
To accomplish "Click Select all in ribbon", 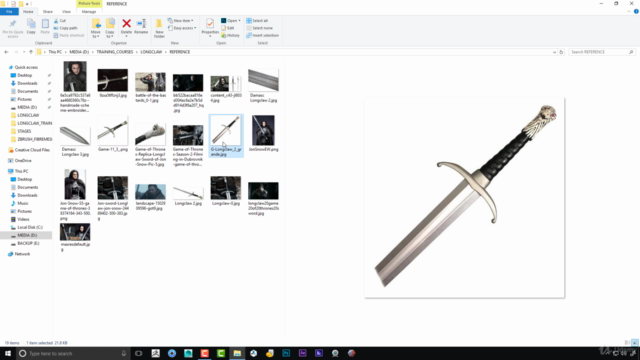I will point(257,21).
